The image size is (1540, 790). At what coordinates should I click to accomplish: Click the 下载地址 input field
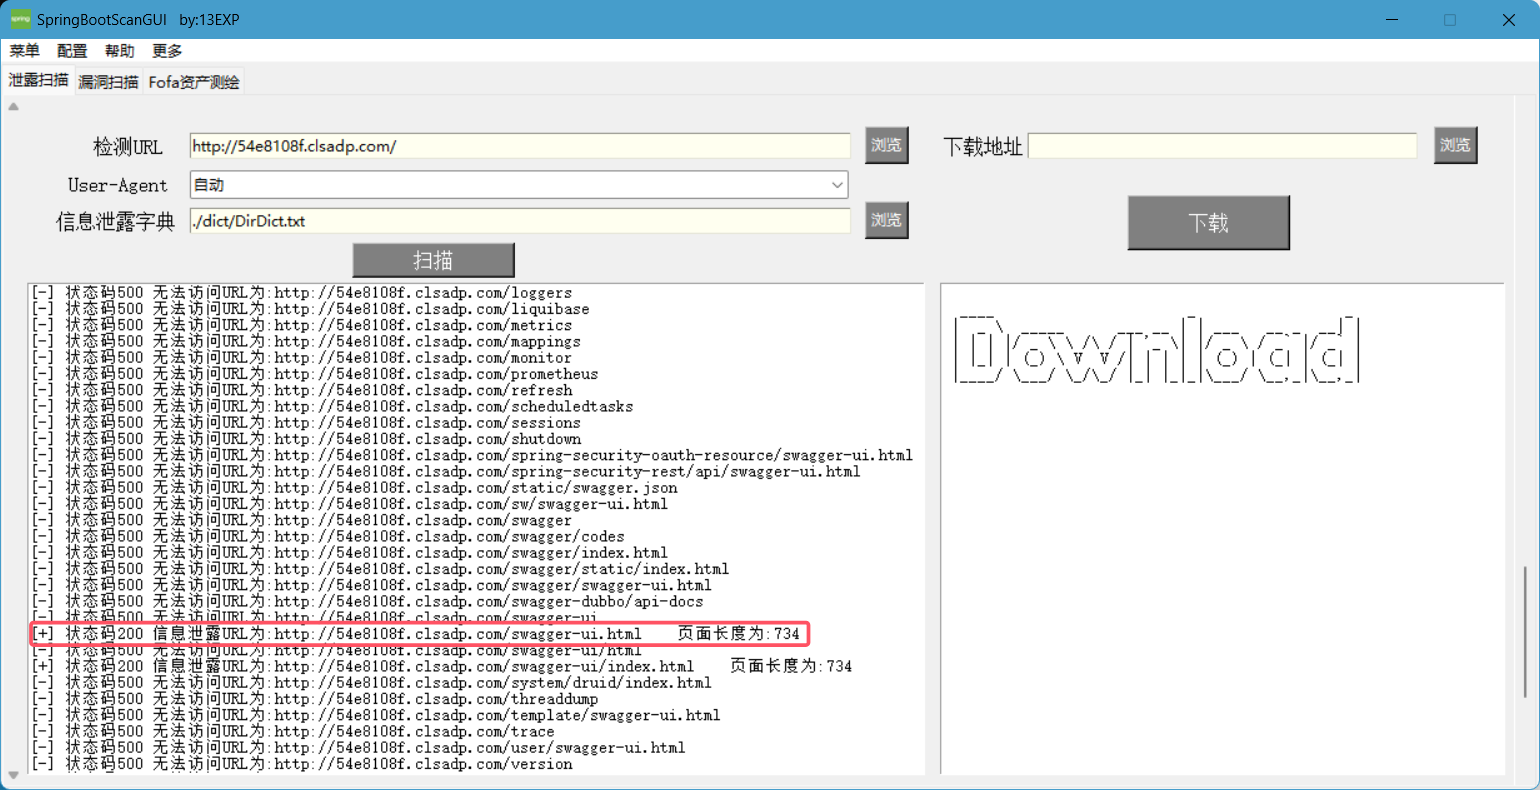click(1222, 146)
